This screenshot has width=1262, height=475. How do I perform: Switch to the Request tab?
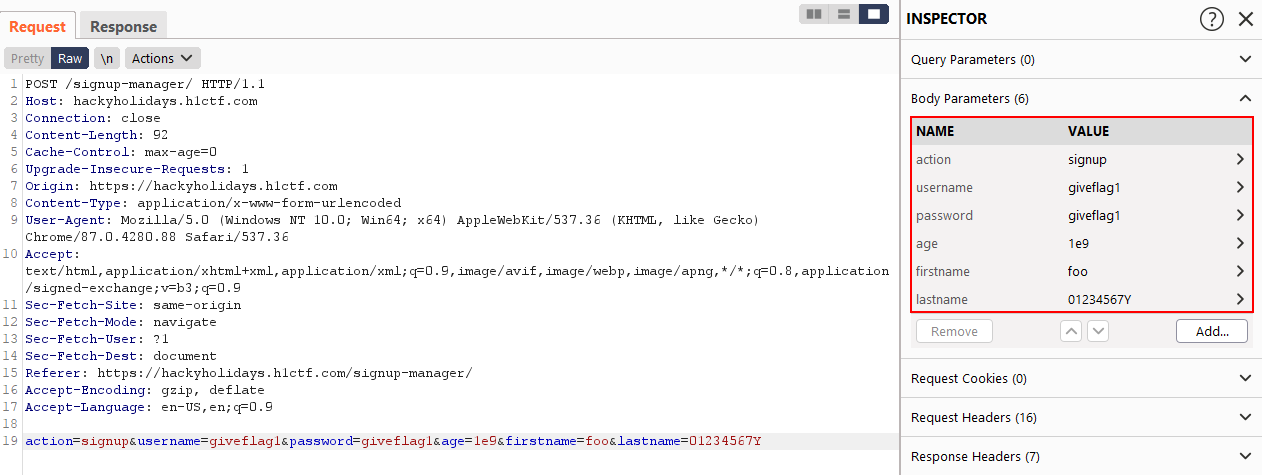[38, 27]
